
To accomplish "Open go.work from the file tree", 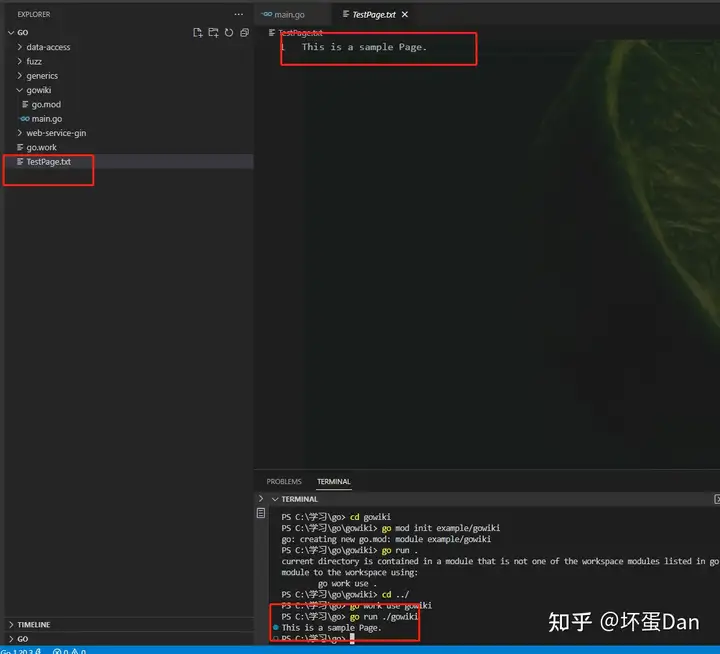I will [x=41, y=147].
